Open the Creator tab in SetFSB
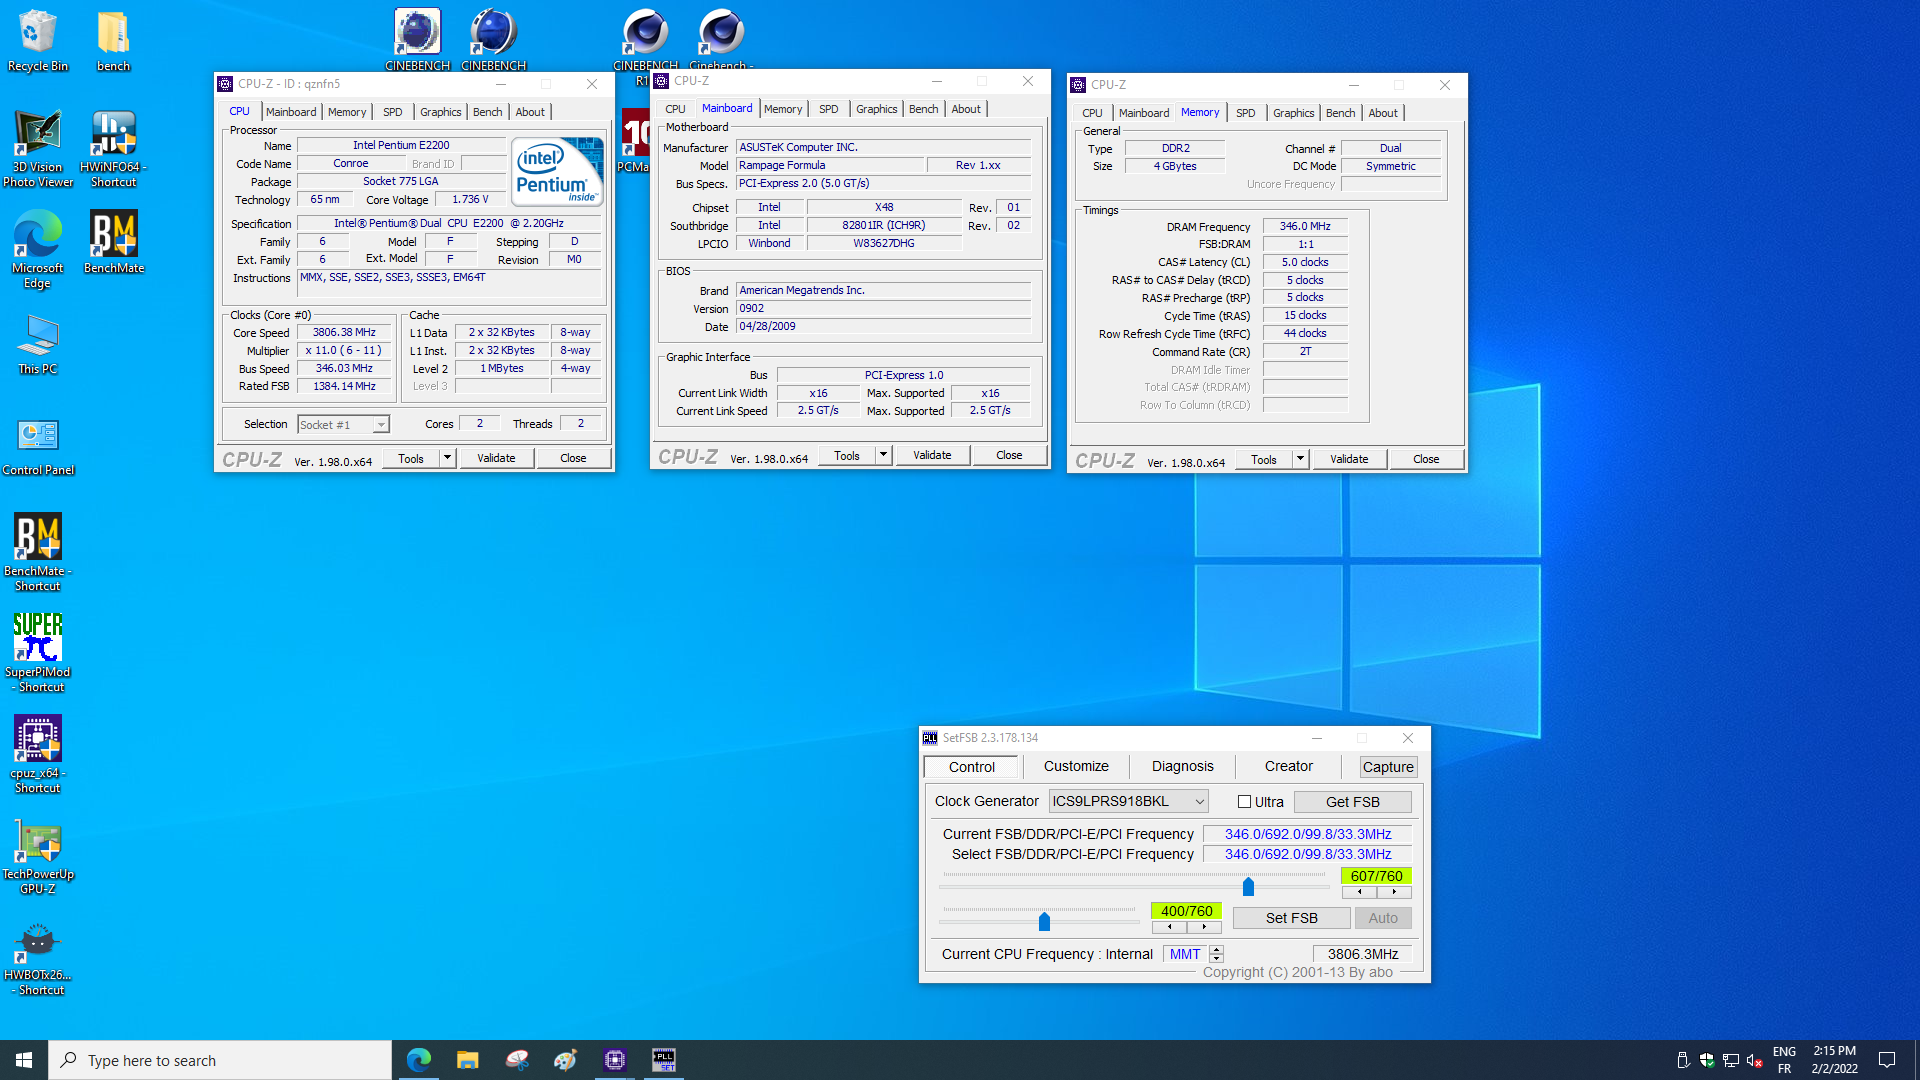 click(1288, 767)
